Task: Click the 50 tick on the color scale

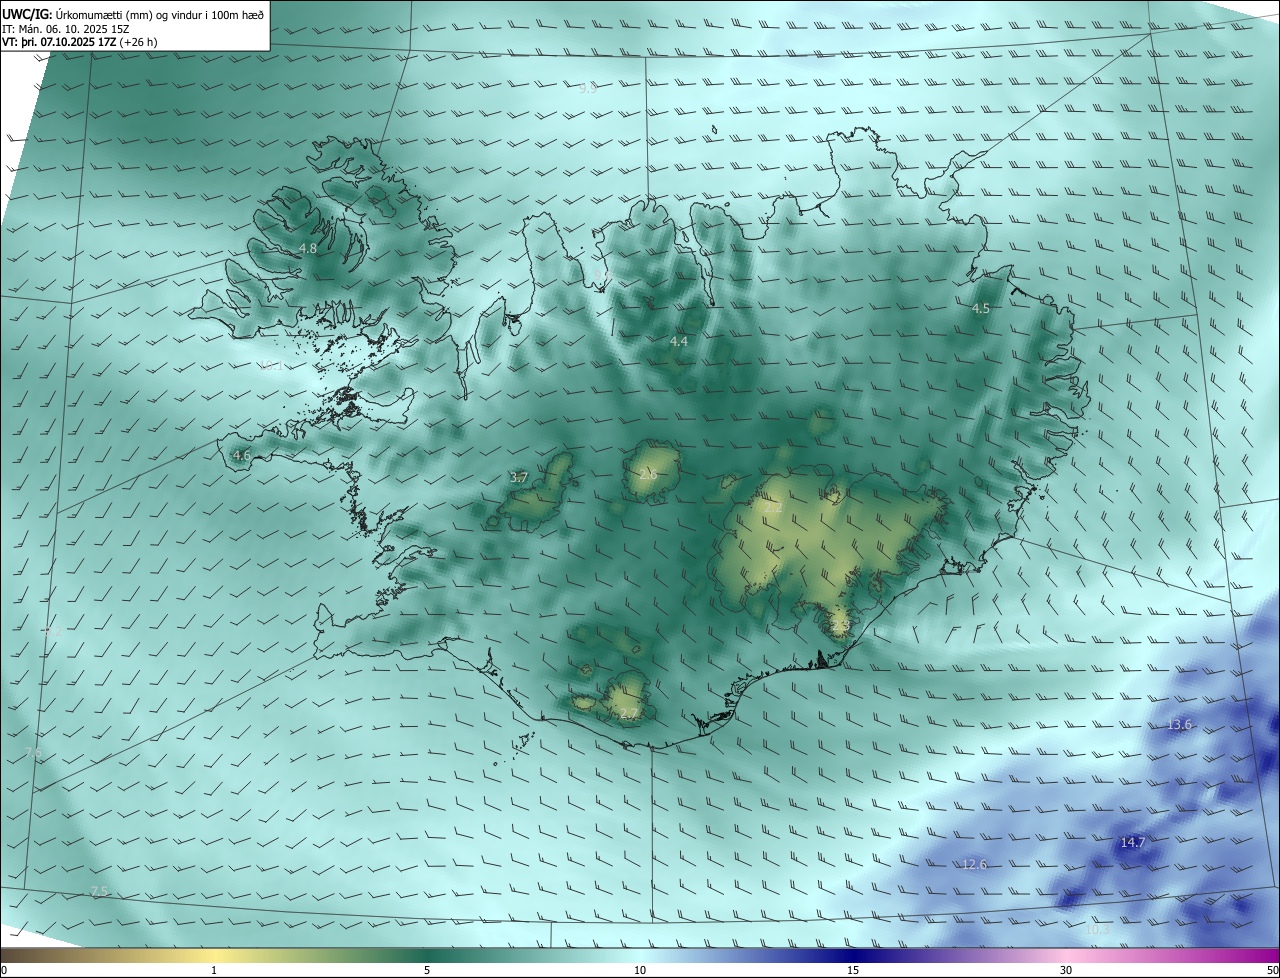Action: (x=1272, y=970)
